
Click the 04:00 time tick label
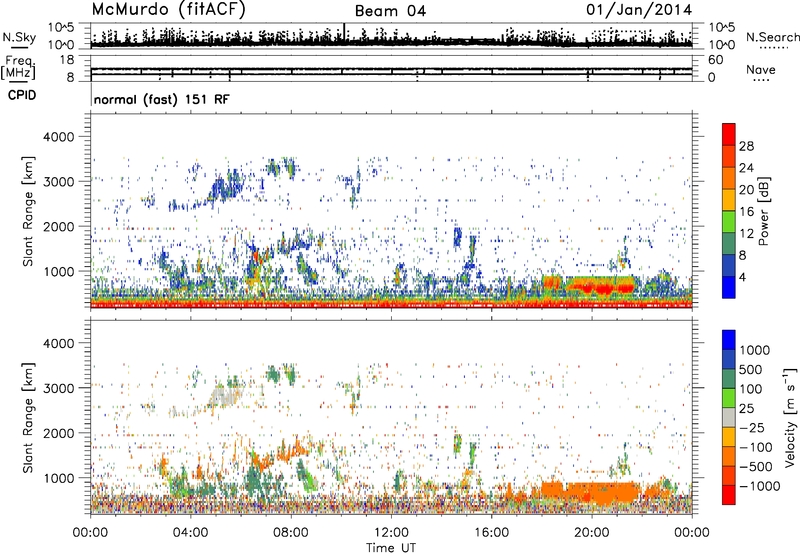[190, 533]
